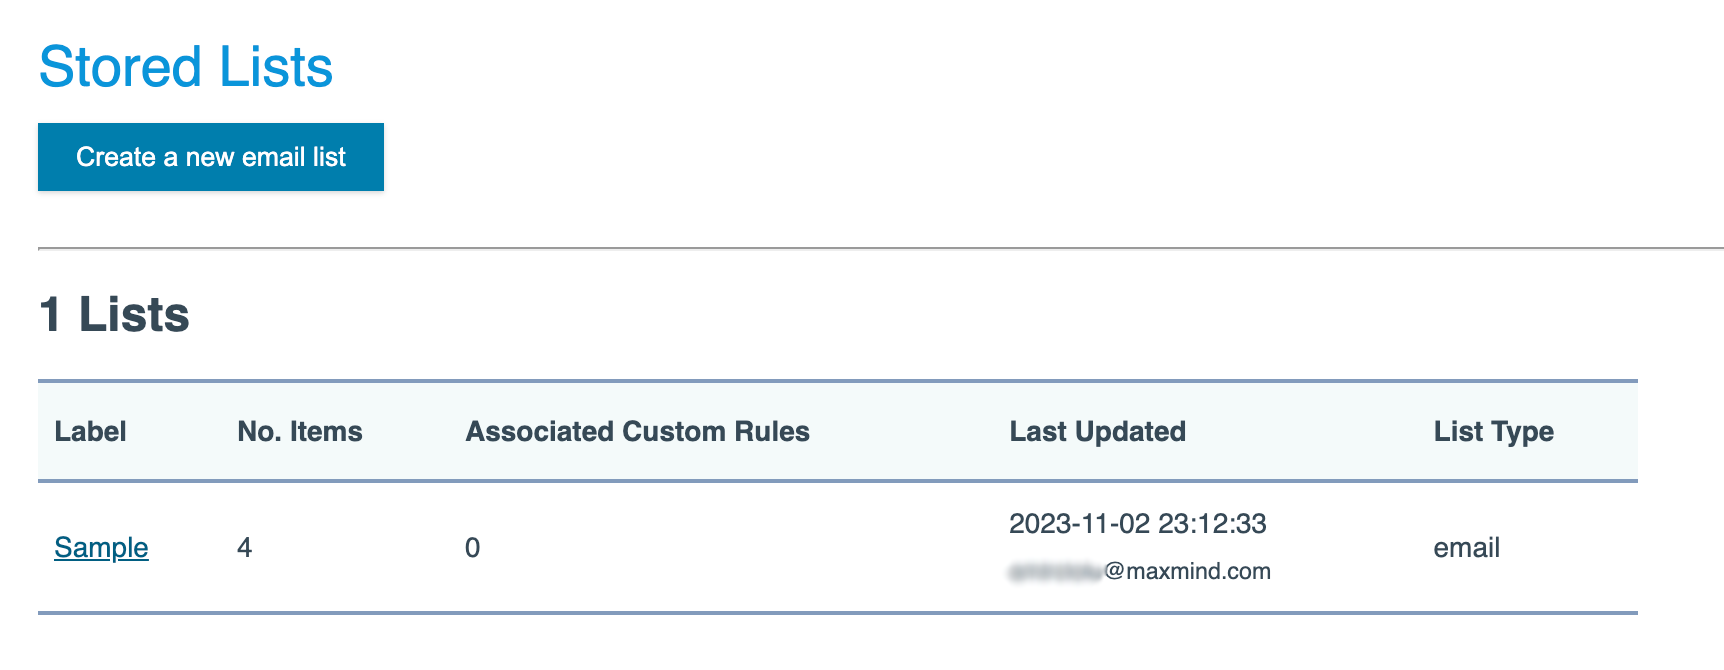Screen dimensions: 1724x670
Task: Click the Associated Custom Rules header
Action: pos(637,431)
